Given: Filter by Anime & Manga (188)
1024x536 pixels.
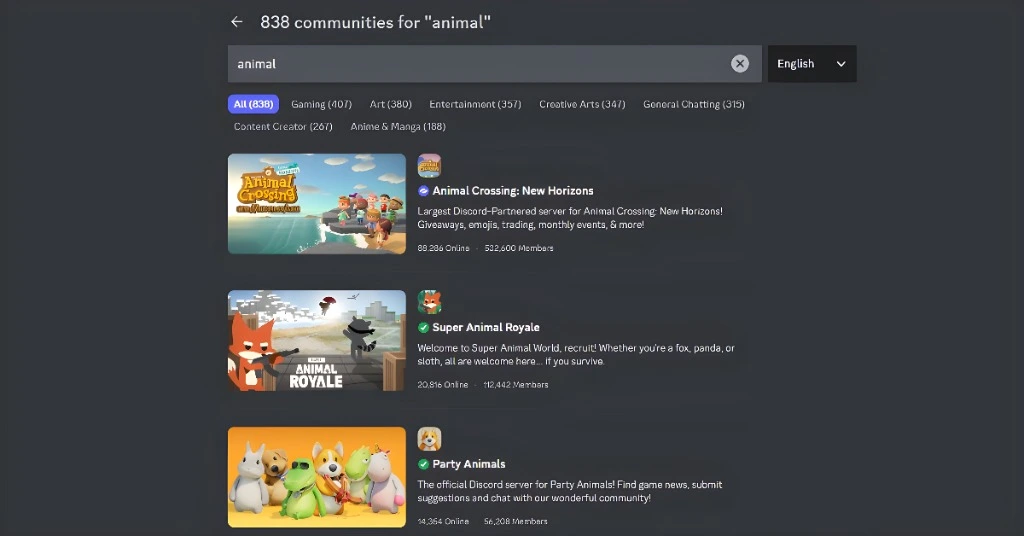Looking at the screenshot, I should pos(398,127).
